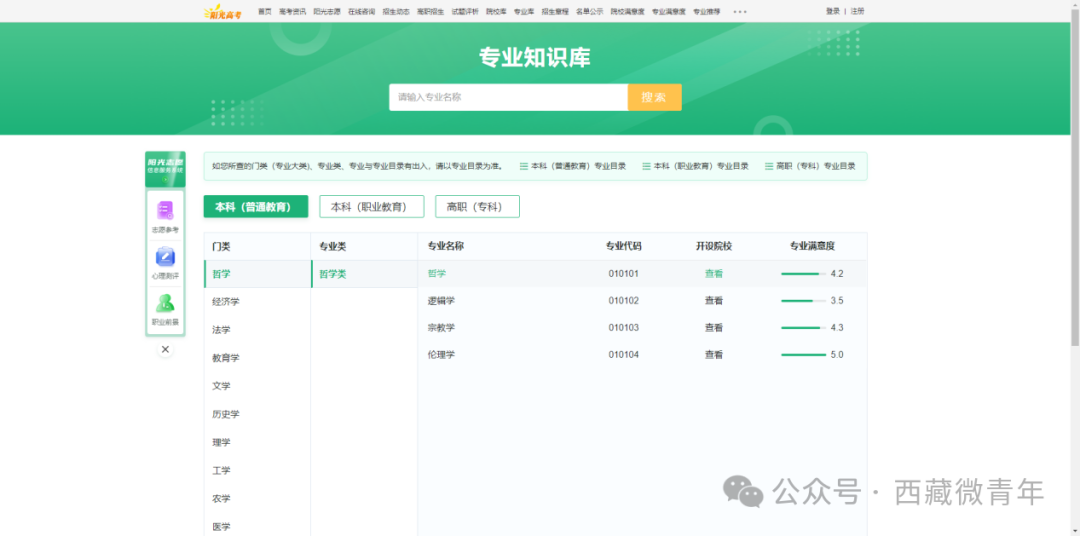Image resolution: width=1080 pixels, height=536 pixels.
Task: Select 哲学类 in the 专业类 column
Action: coord(364,274)
